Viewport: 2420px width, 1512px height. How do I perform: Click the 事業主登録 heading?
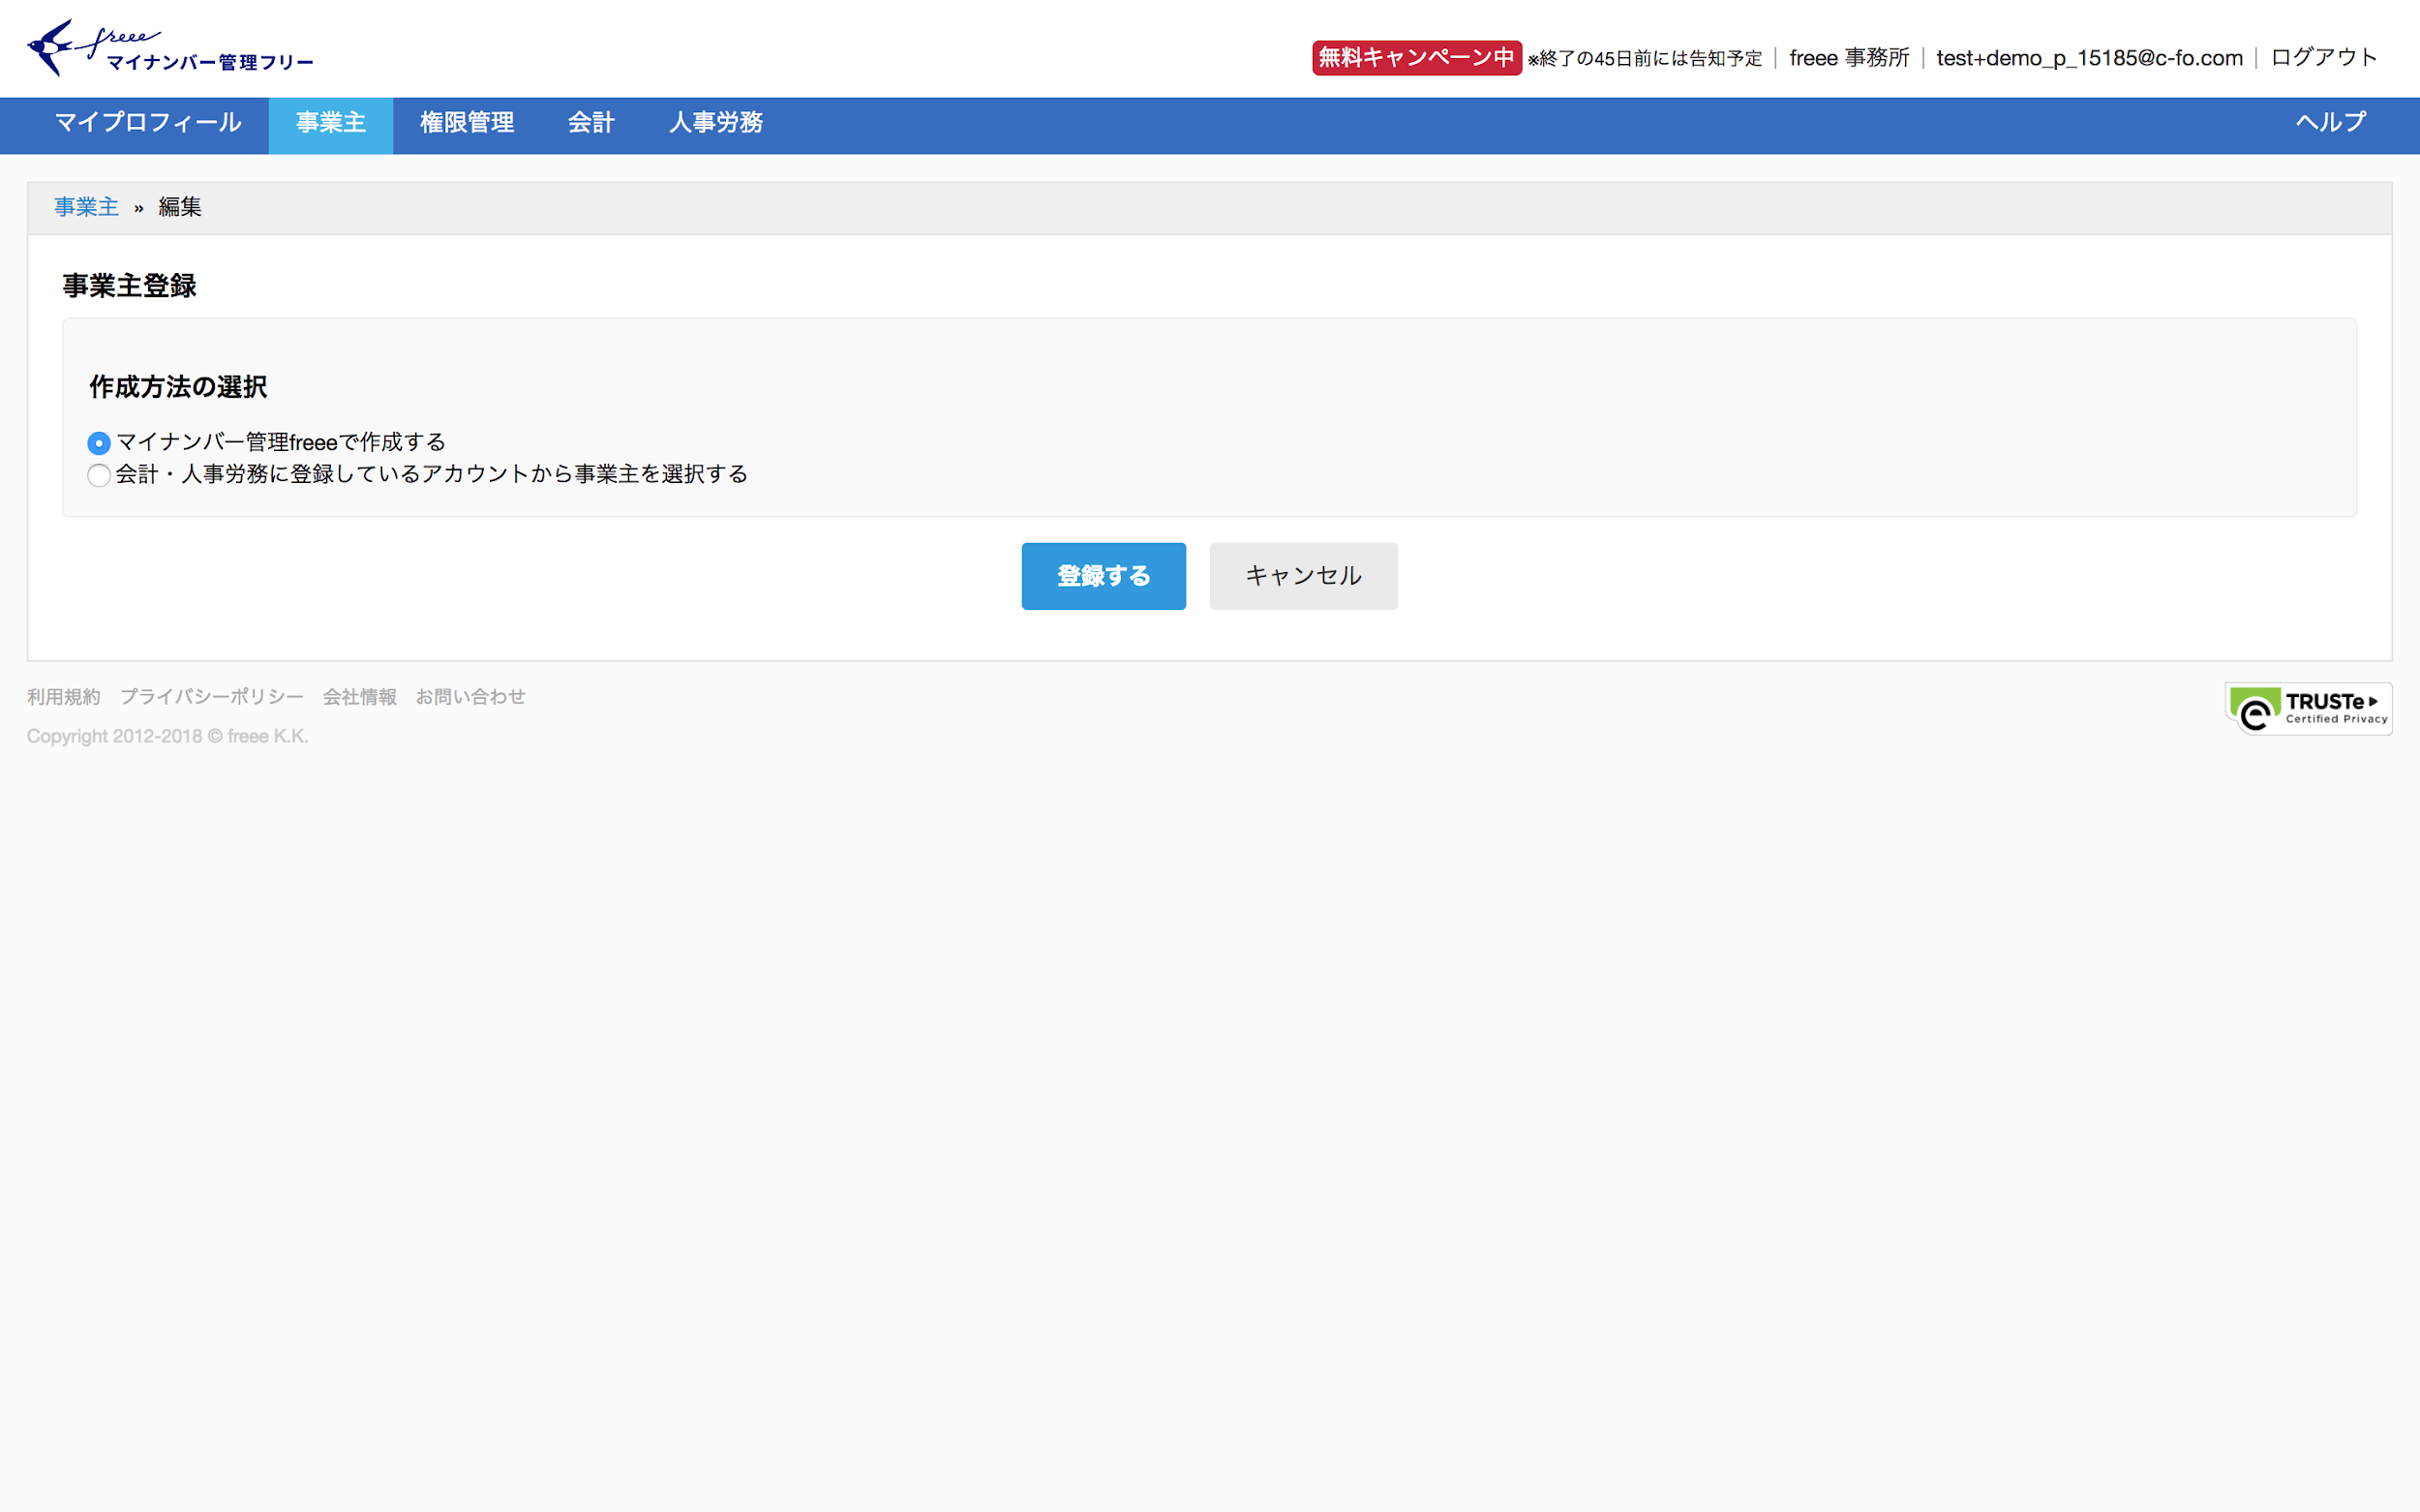pos(130,286)
